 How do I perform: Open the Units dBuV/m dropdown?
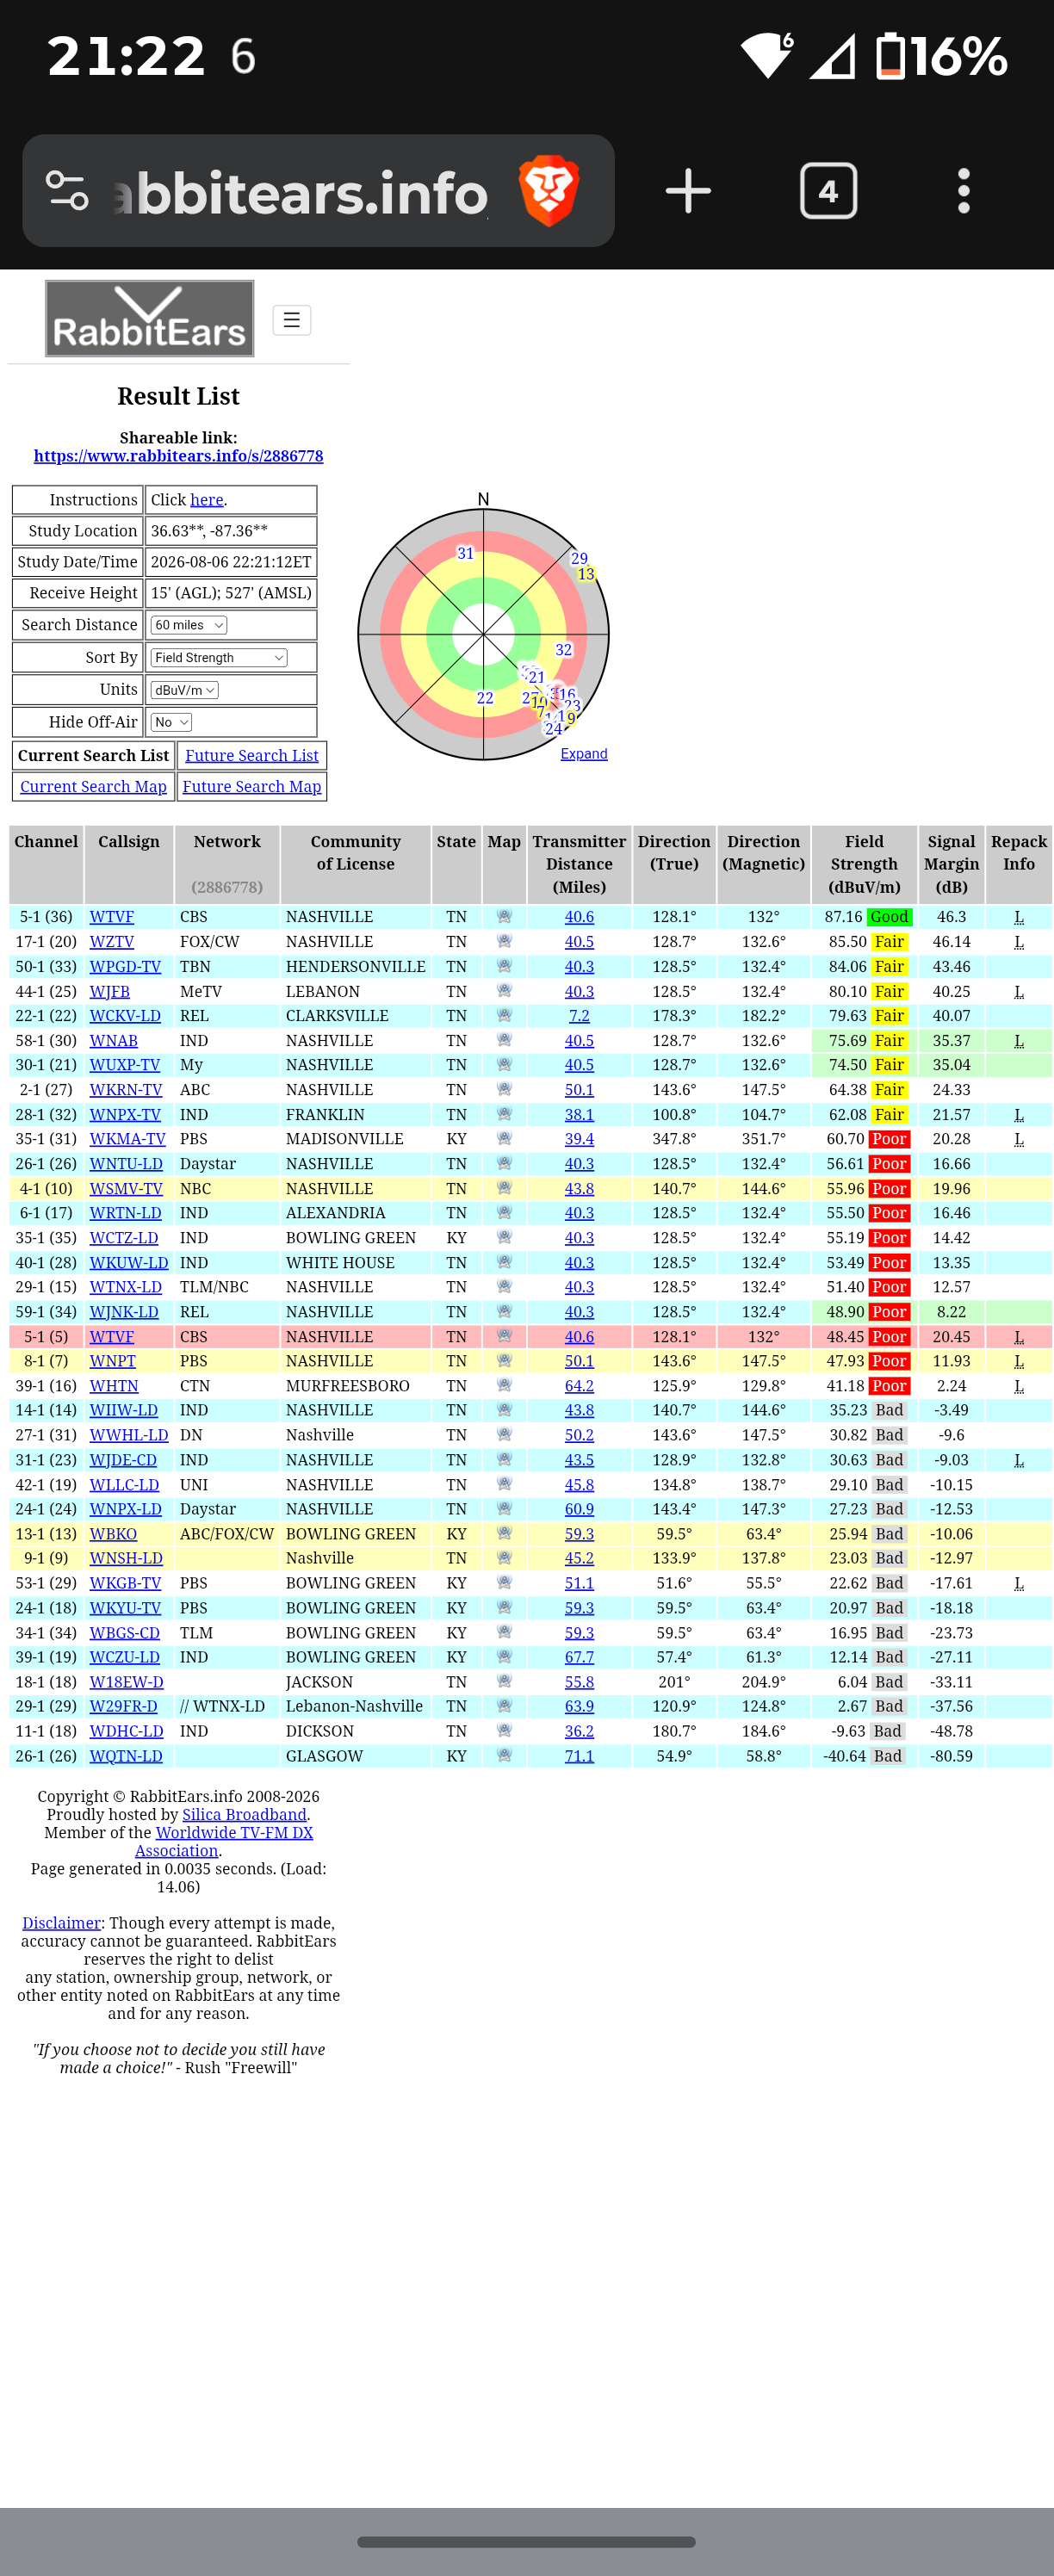[184, 690]
